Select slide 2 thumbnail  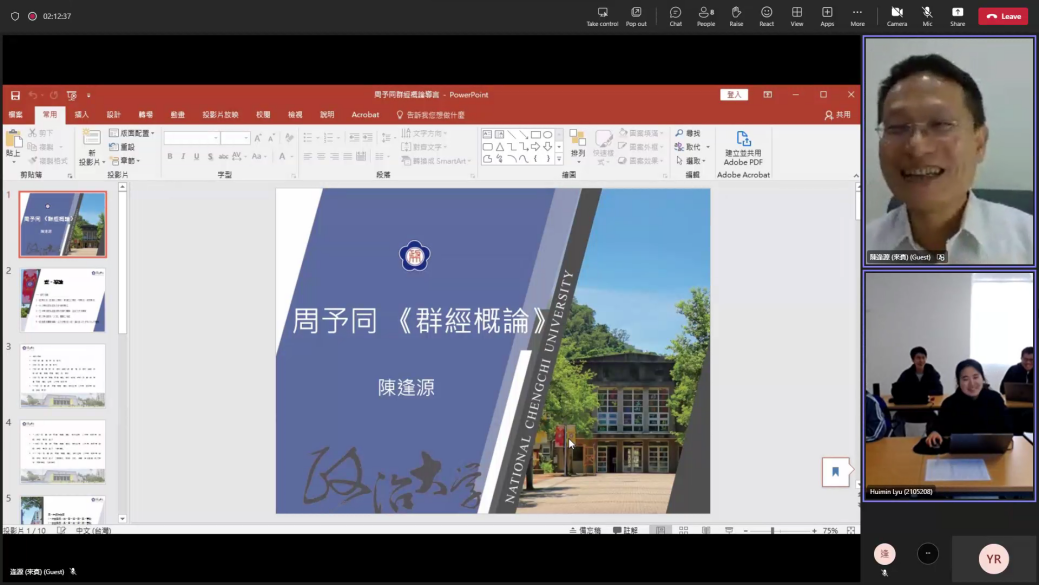click(63, 300)
